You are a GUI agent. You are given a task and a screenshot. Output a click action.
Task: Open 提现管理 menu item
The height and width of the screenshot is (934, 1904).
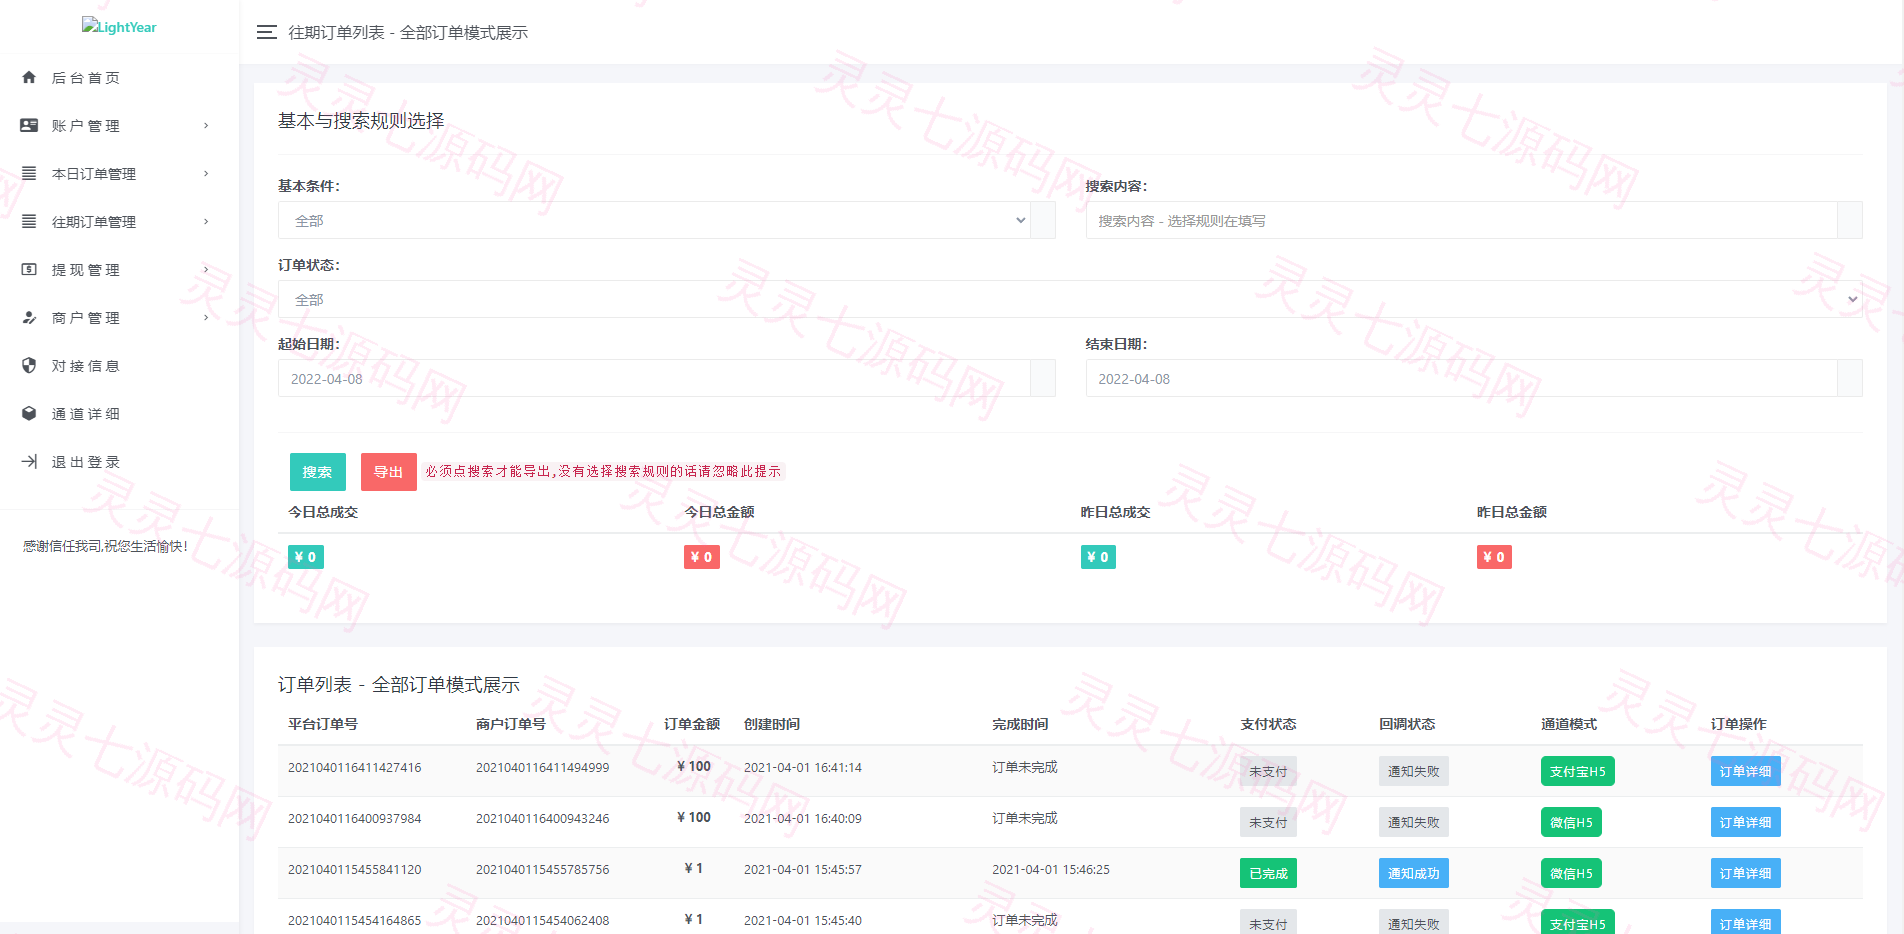click(119, 269)
